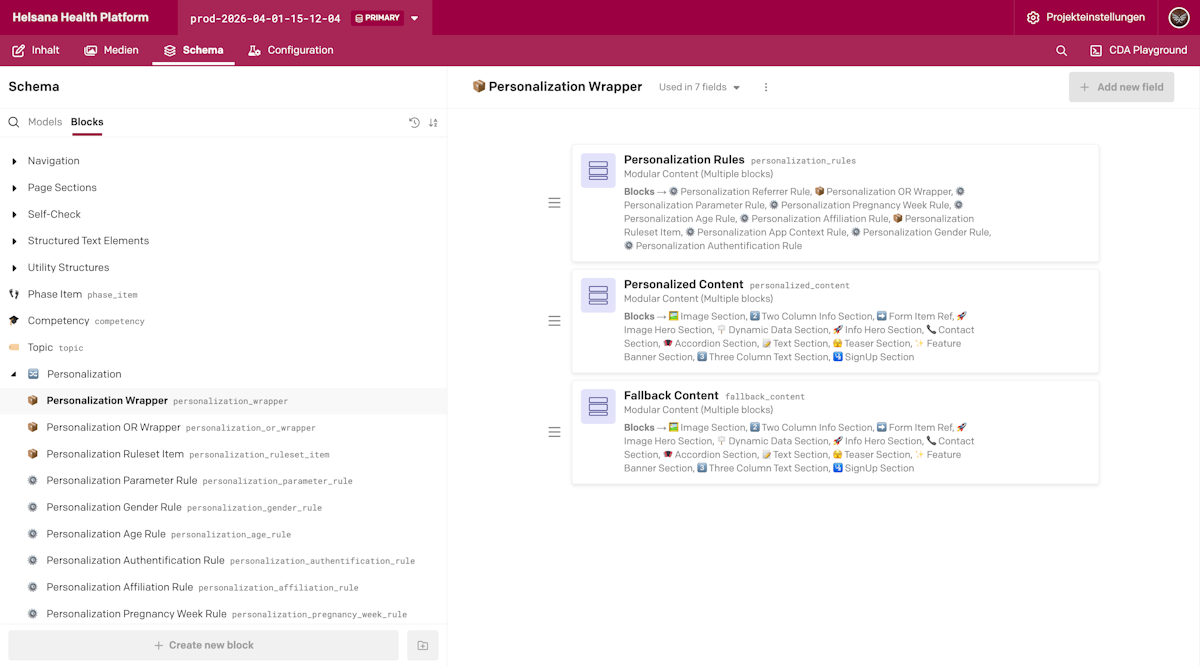Click the gear icon of Personalization Parameter Rule
Viewport: 1200px width, 666px height.
pyautogui.click(x=32, y=481)
